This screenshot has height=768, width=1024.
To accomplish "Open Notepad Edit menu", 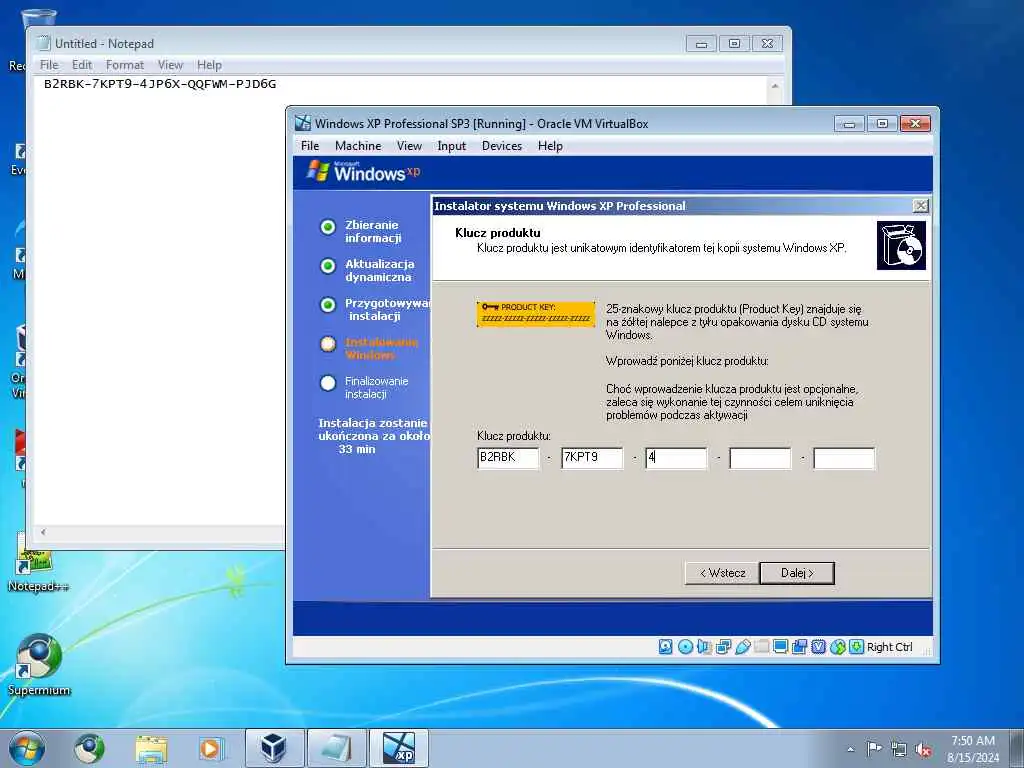I will [82, 65].
